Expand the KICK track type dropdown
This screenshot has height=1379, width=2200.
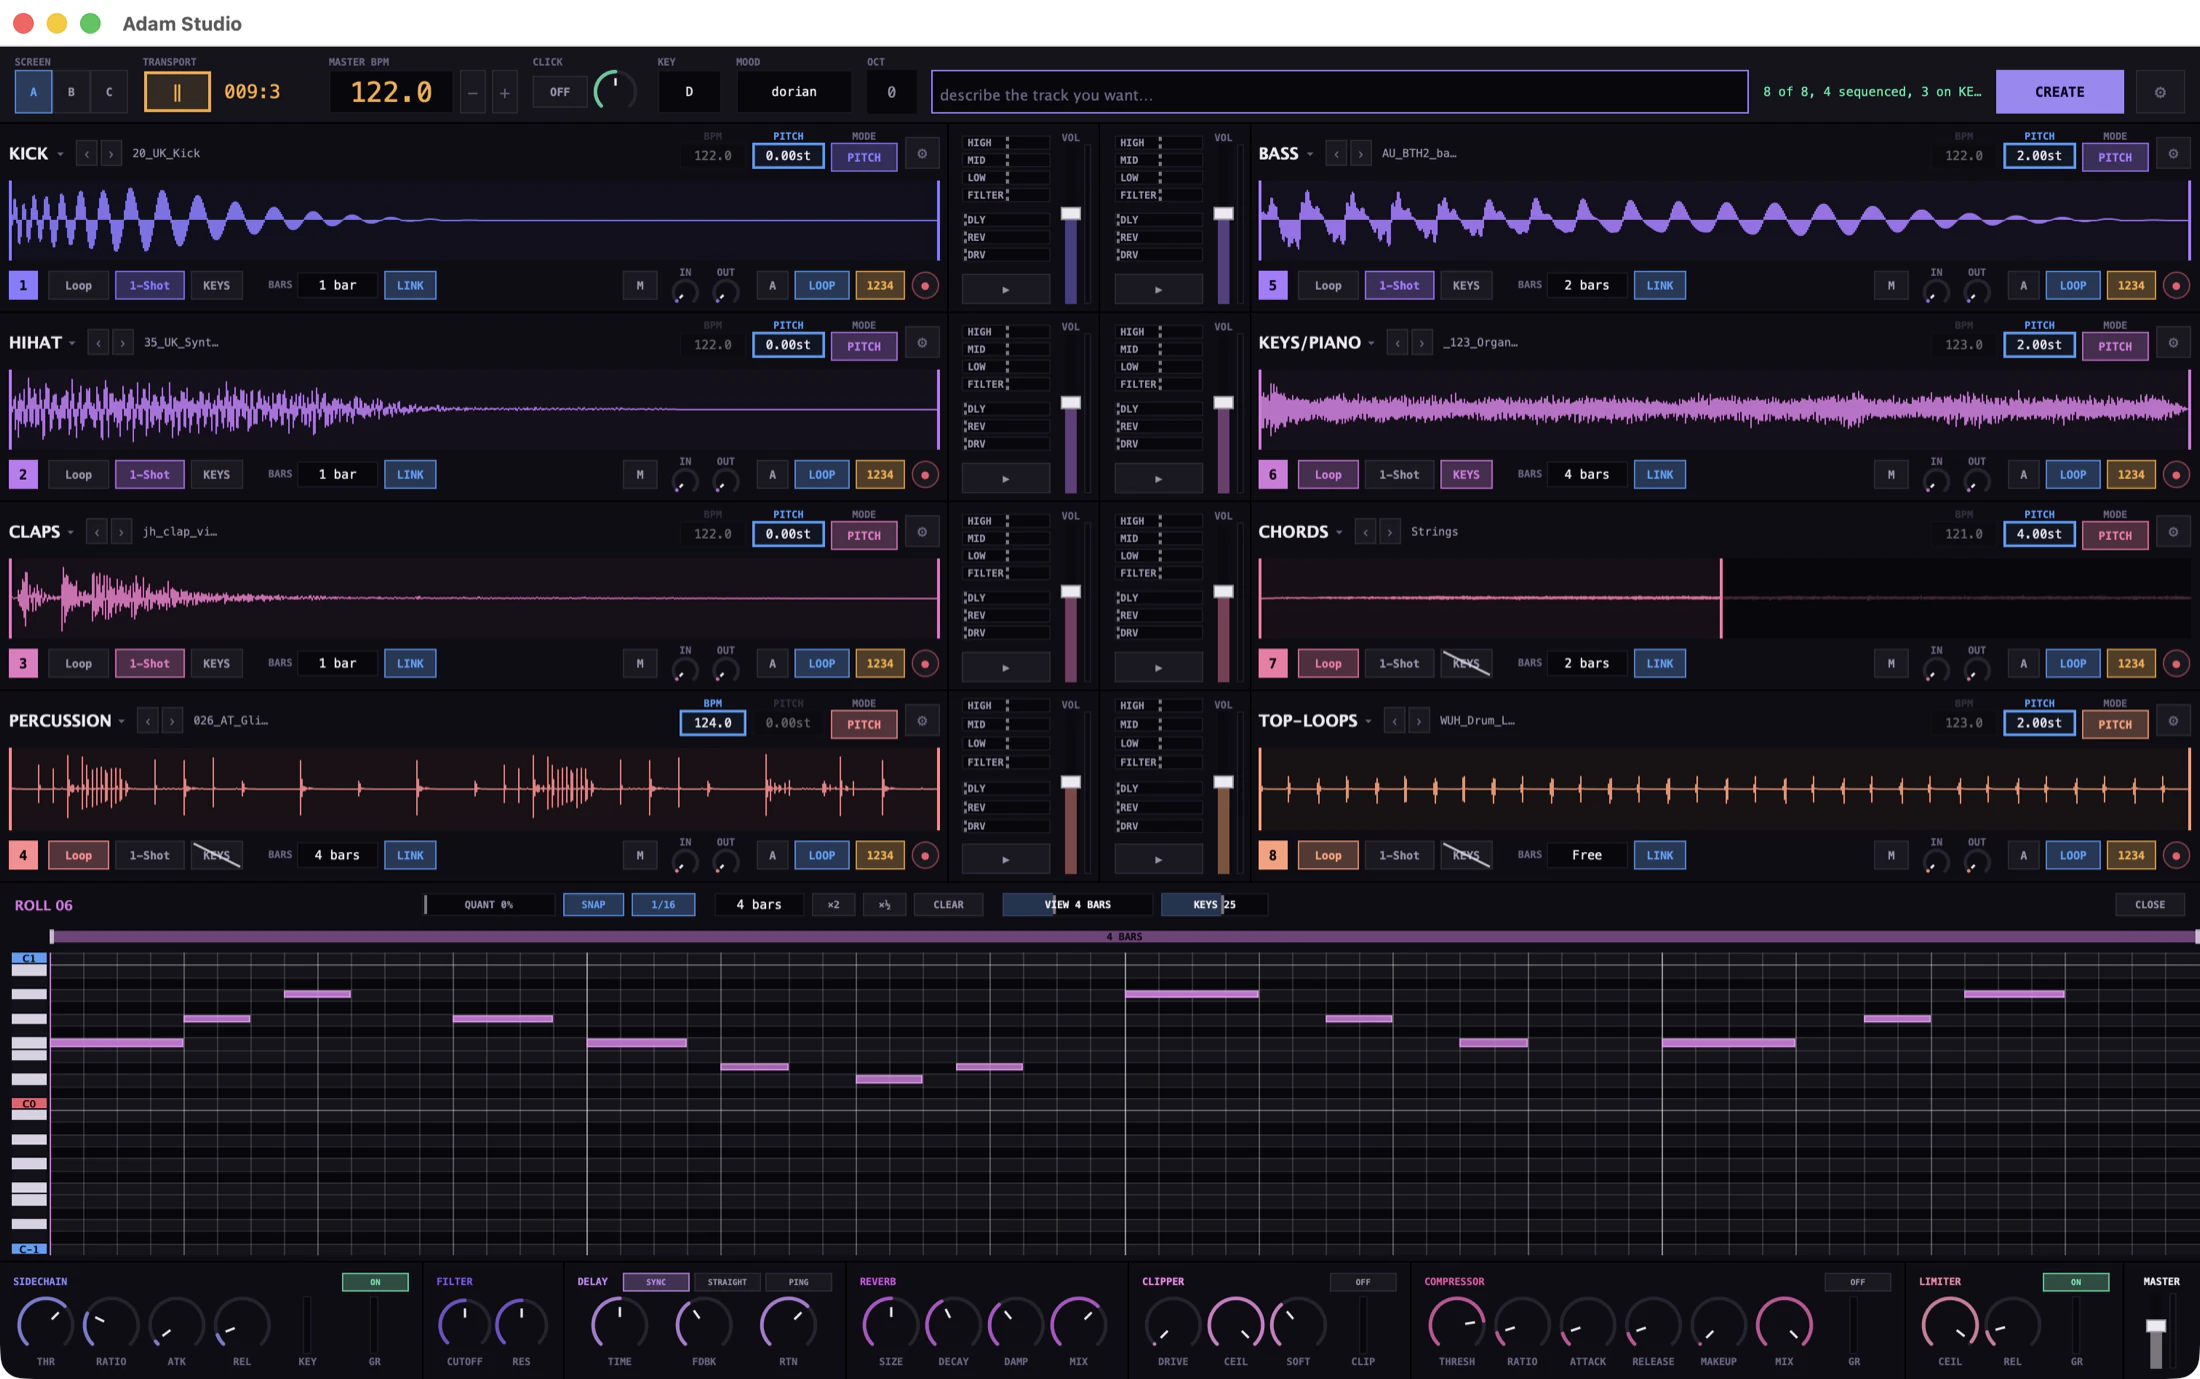coord(60,155)
